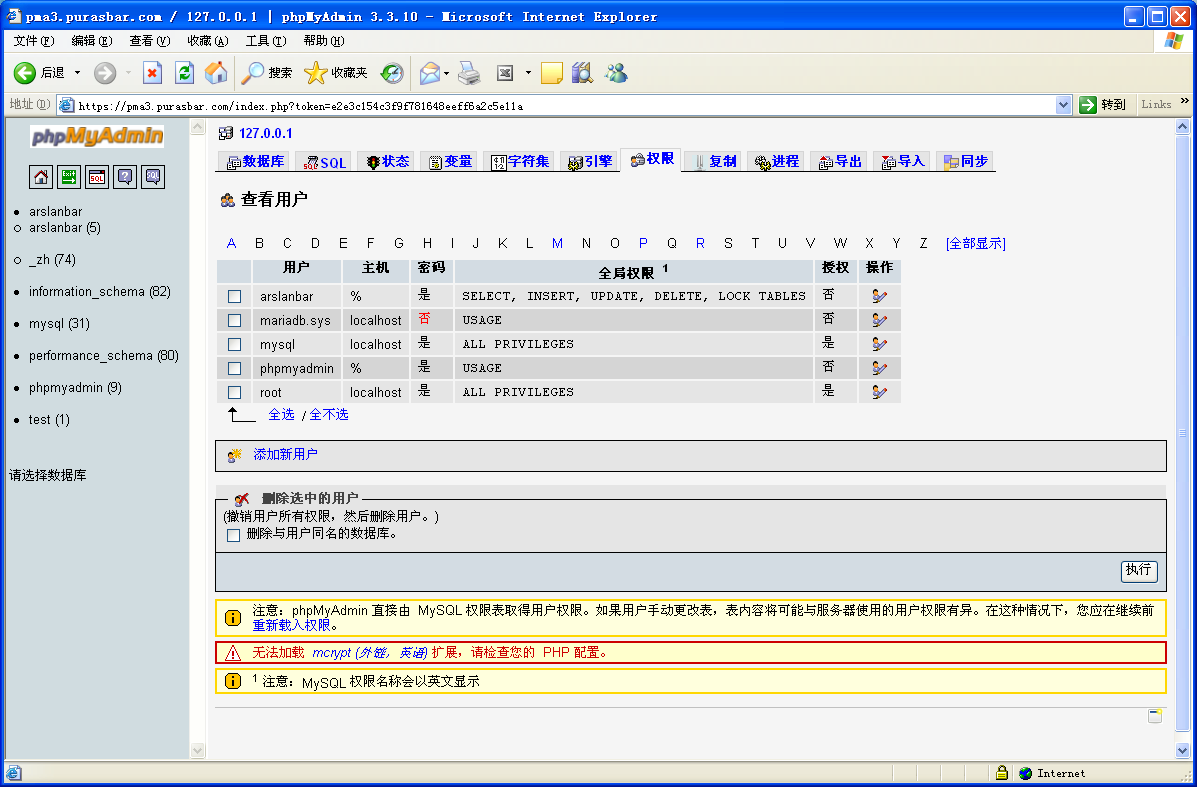Open the 文件 menu
Viewport: 1197px width, 787px height.
click(34, 40)
